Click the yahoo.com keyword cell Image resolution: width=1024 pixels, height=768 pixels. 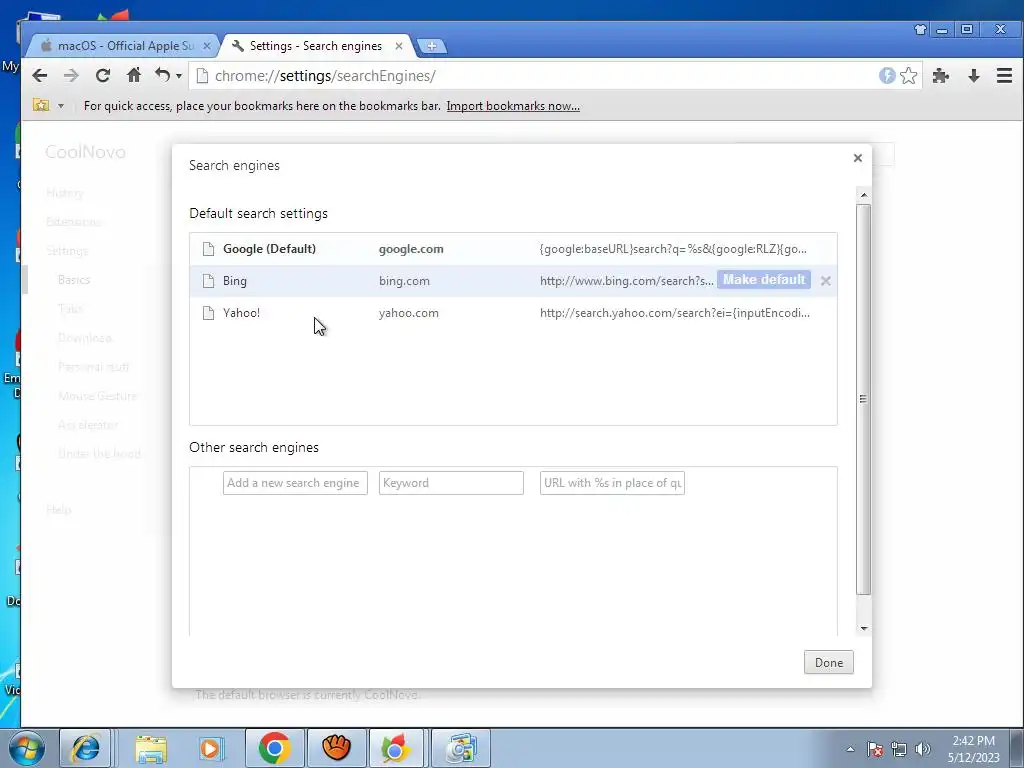tap(408, 313)
